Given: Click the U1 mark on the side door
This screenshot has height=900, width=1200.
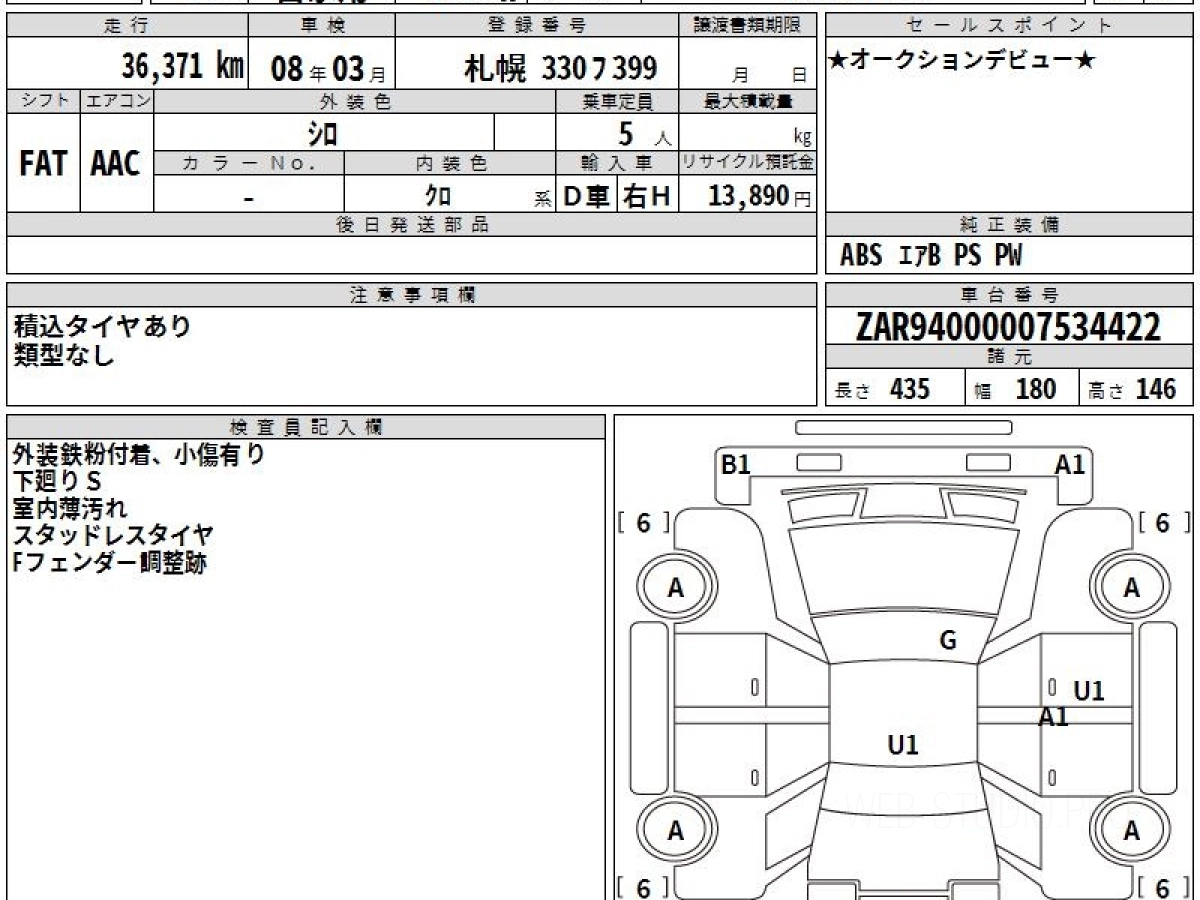Looking at the screenshot, I should click(x=1088, y=691).
